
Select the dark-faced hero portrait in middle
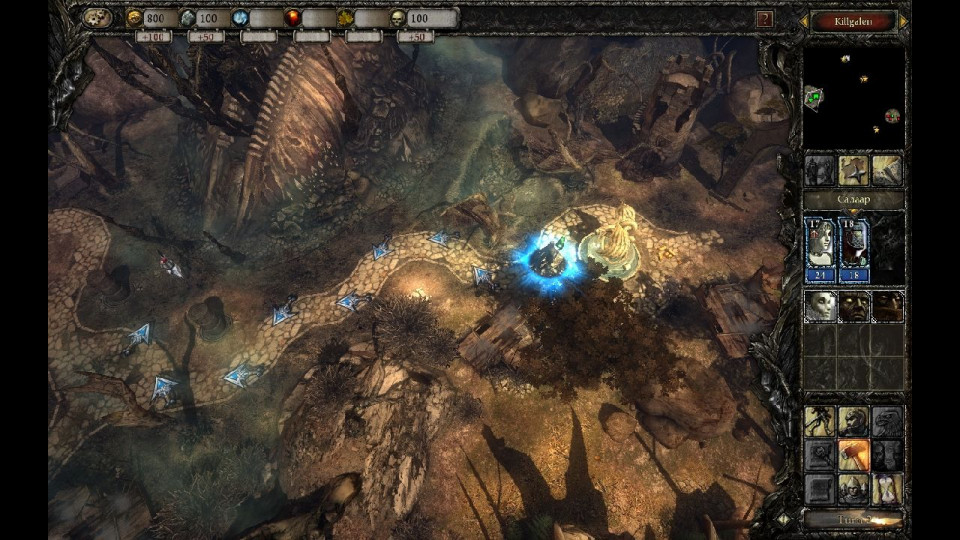pos(853,306)
